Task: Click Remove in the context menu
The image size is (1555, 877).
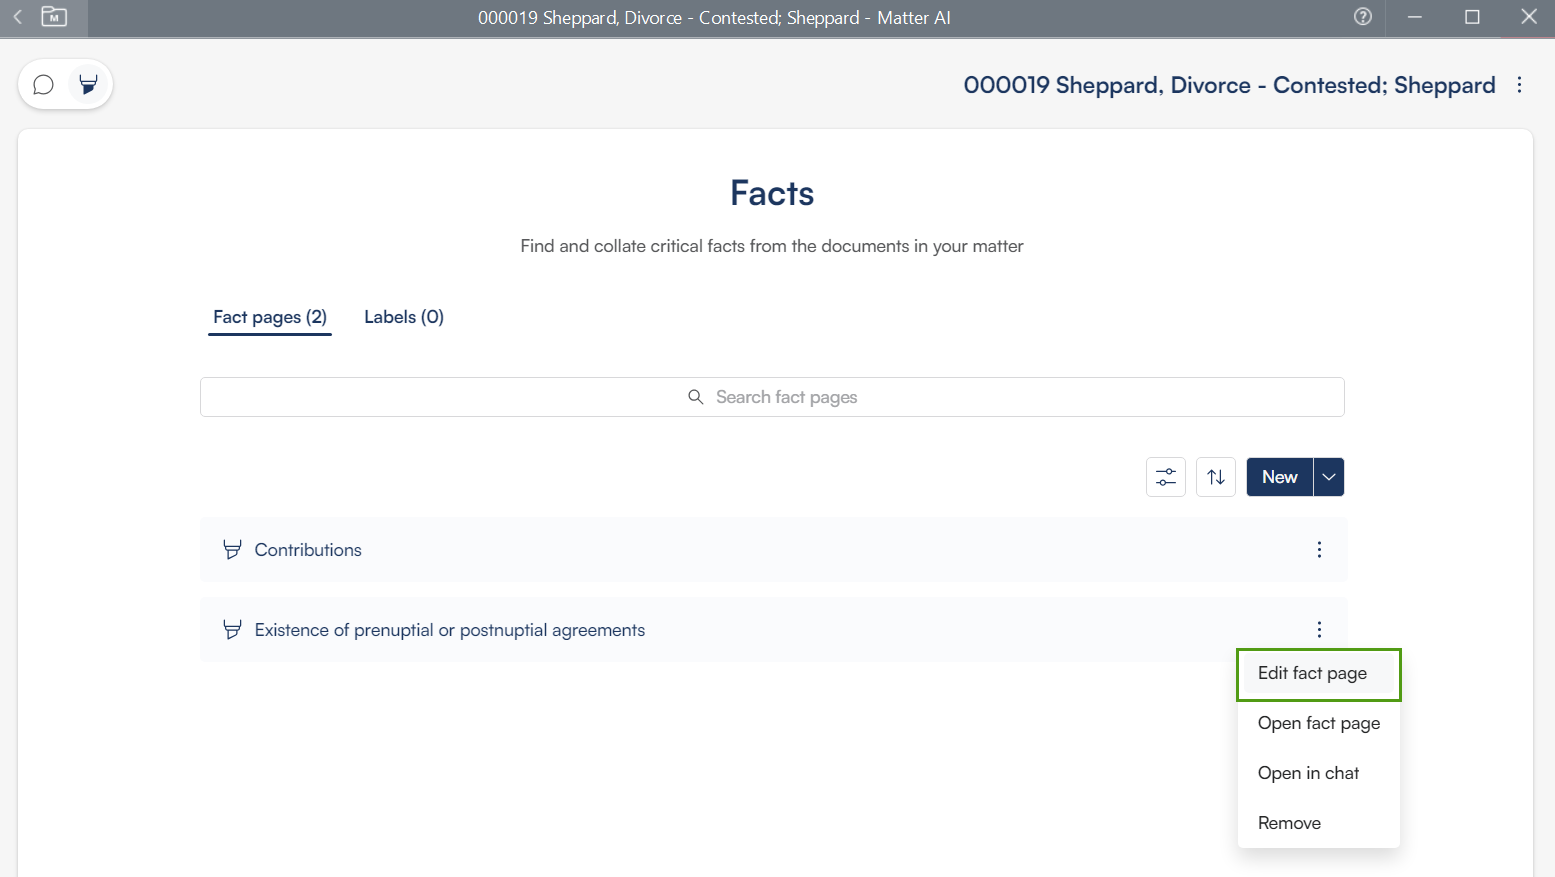Action: coord(1289,823)
